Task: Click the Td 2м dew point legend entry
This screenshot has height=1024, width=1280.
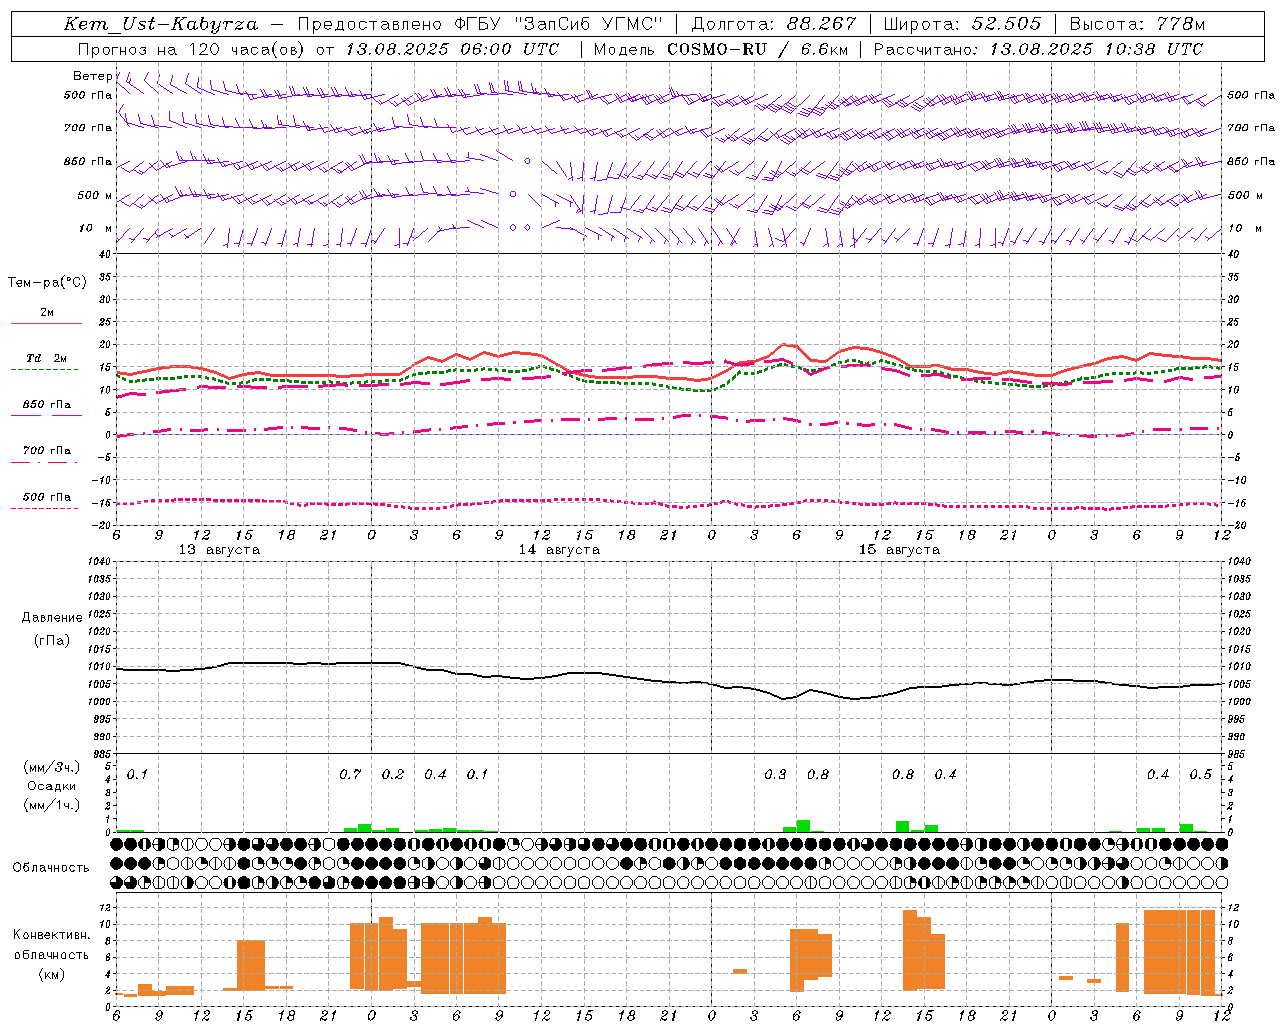Action: point(47,358)
